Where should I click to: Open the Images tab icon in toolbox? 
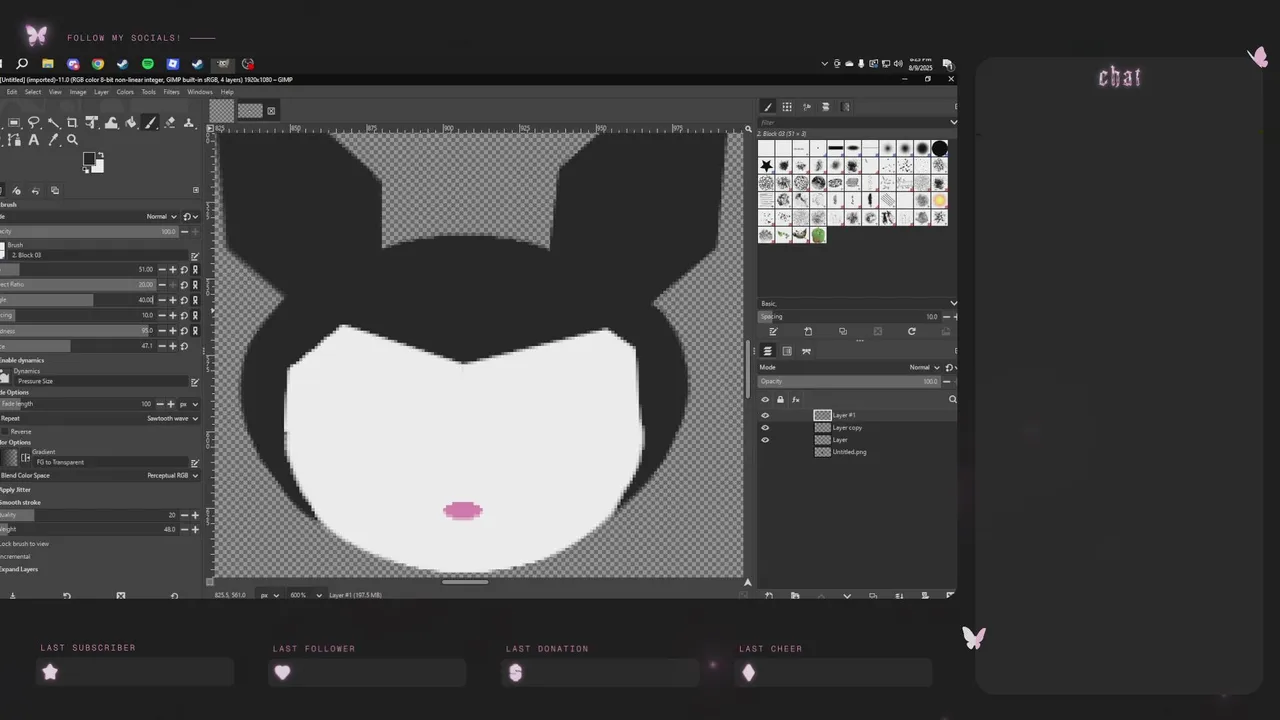pyautogui.click(x=55, y=191)
